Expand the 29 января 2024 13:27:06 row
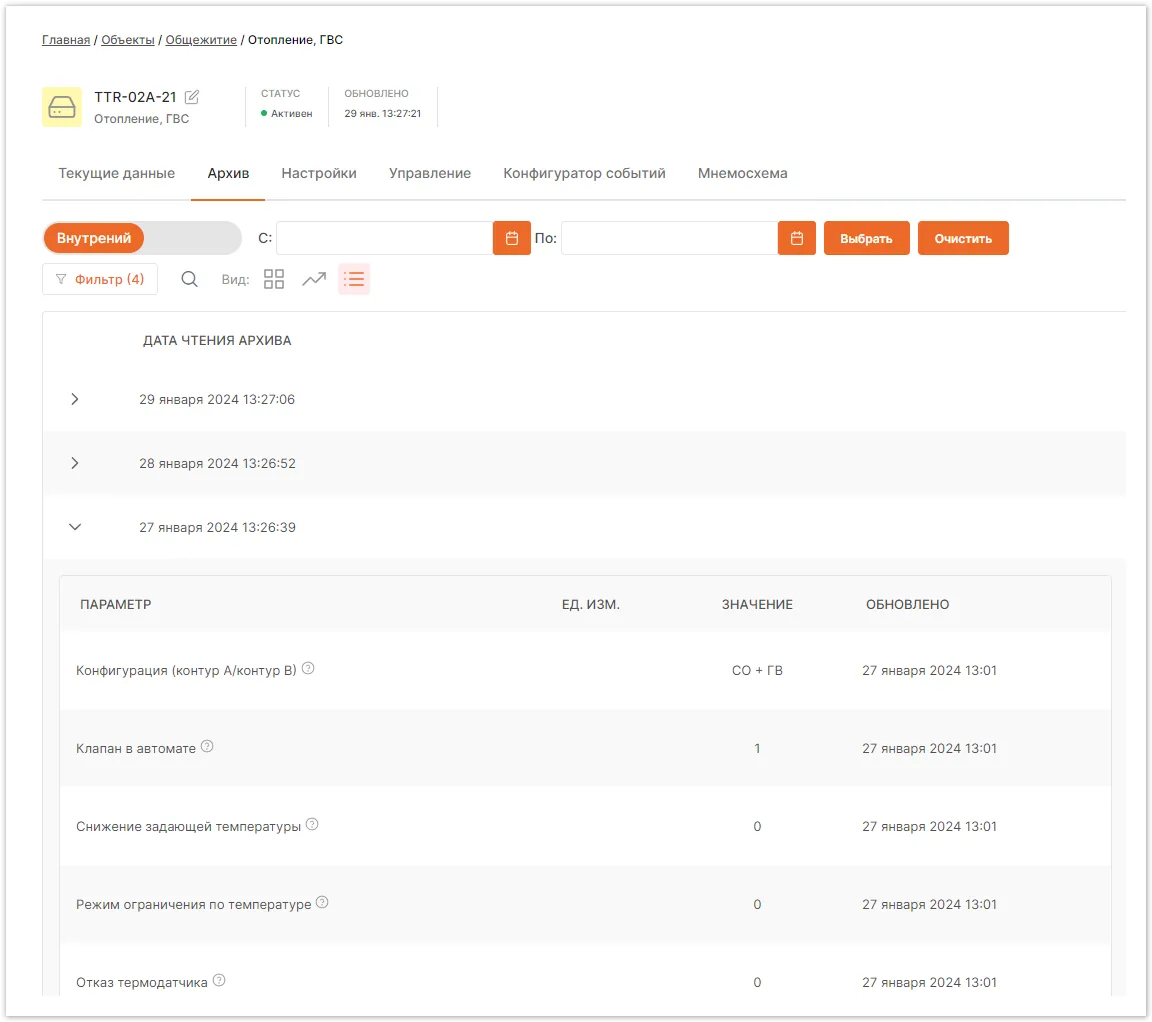Screen dimensions: 1152x1022 pyautogui.click(x=75, y=399)
